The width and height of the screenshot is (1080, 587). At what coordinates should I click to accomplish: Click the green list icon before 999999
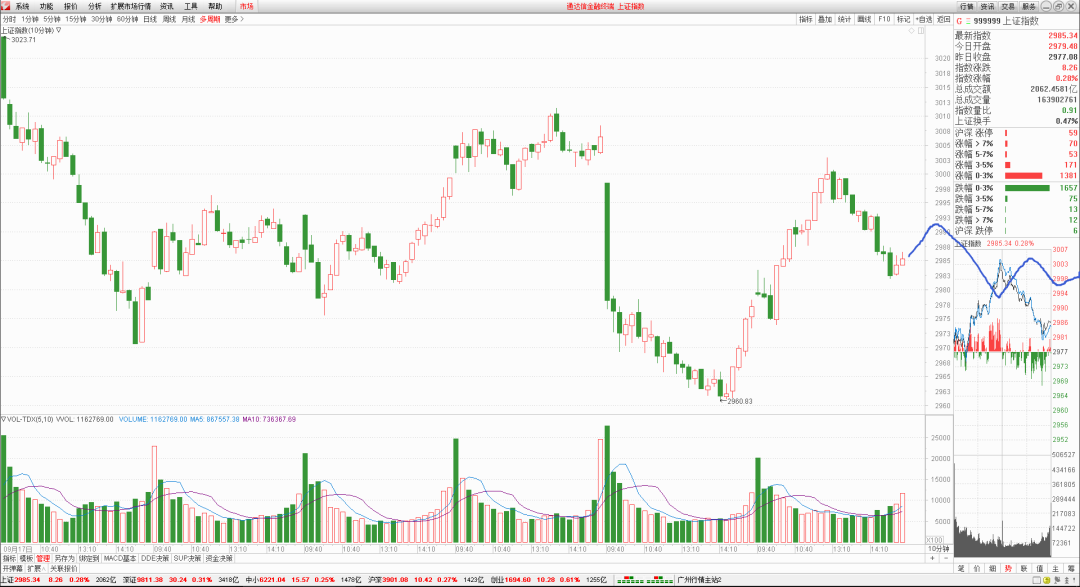click(x=969, y=19)
